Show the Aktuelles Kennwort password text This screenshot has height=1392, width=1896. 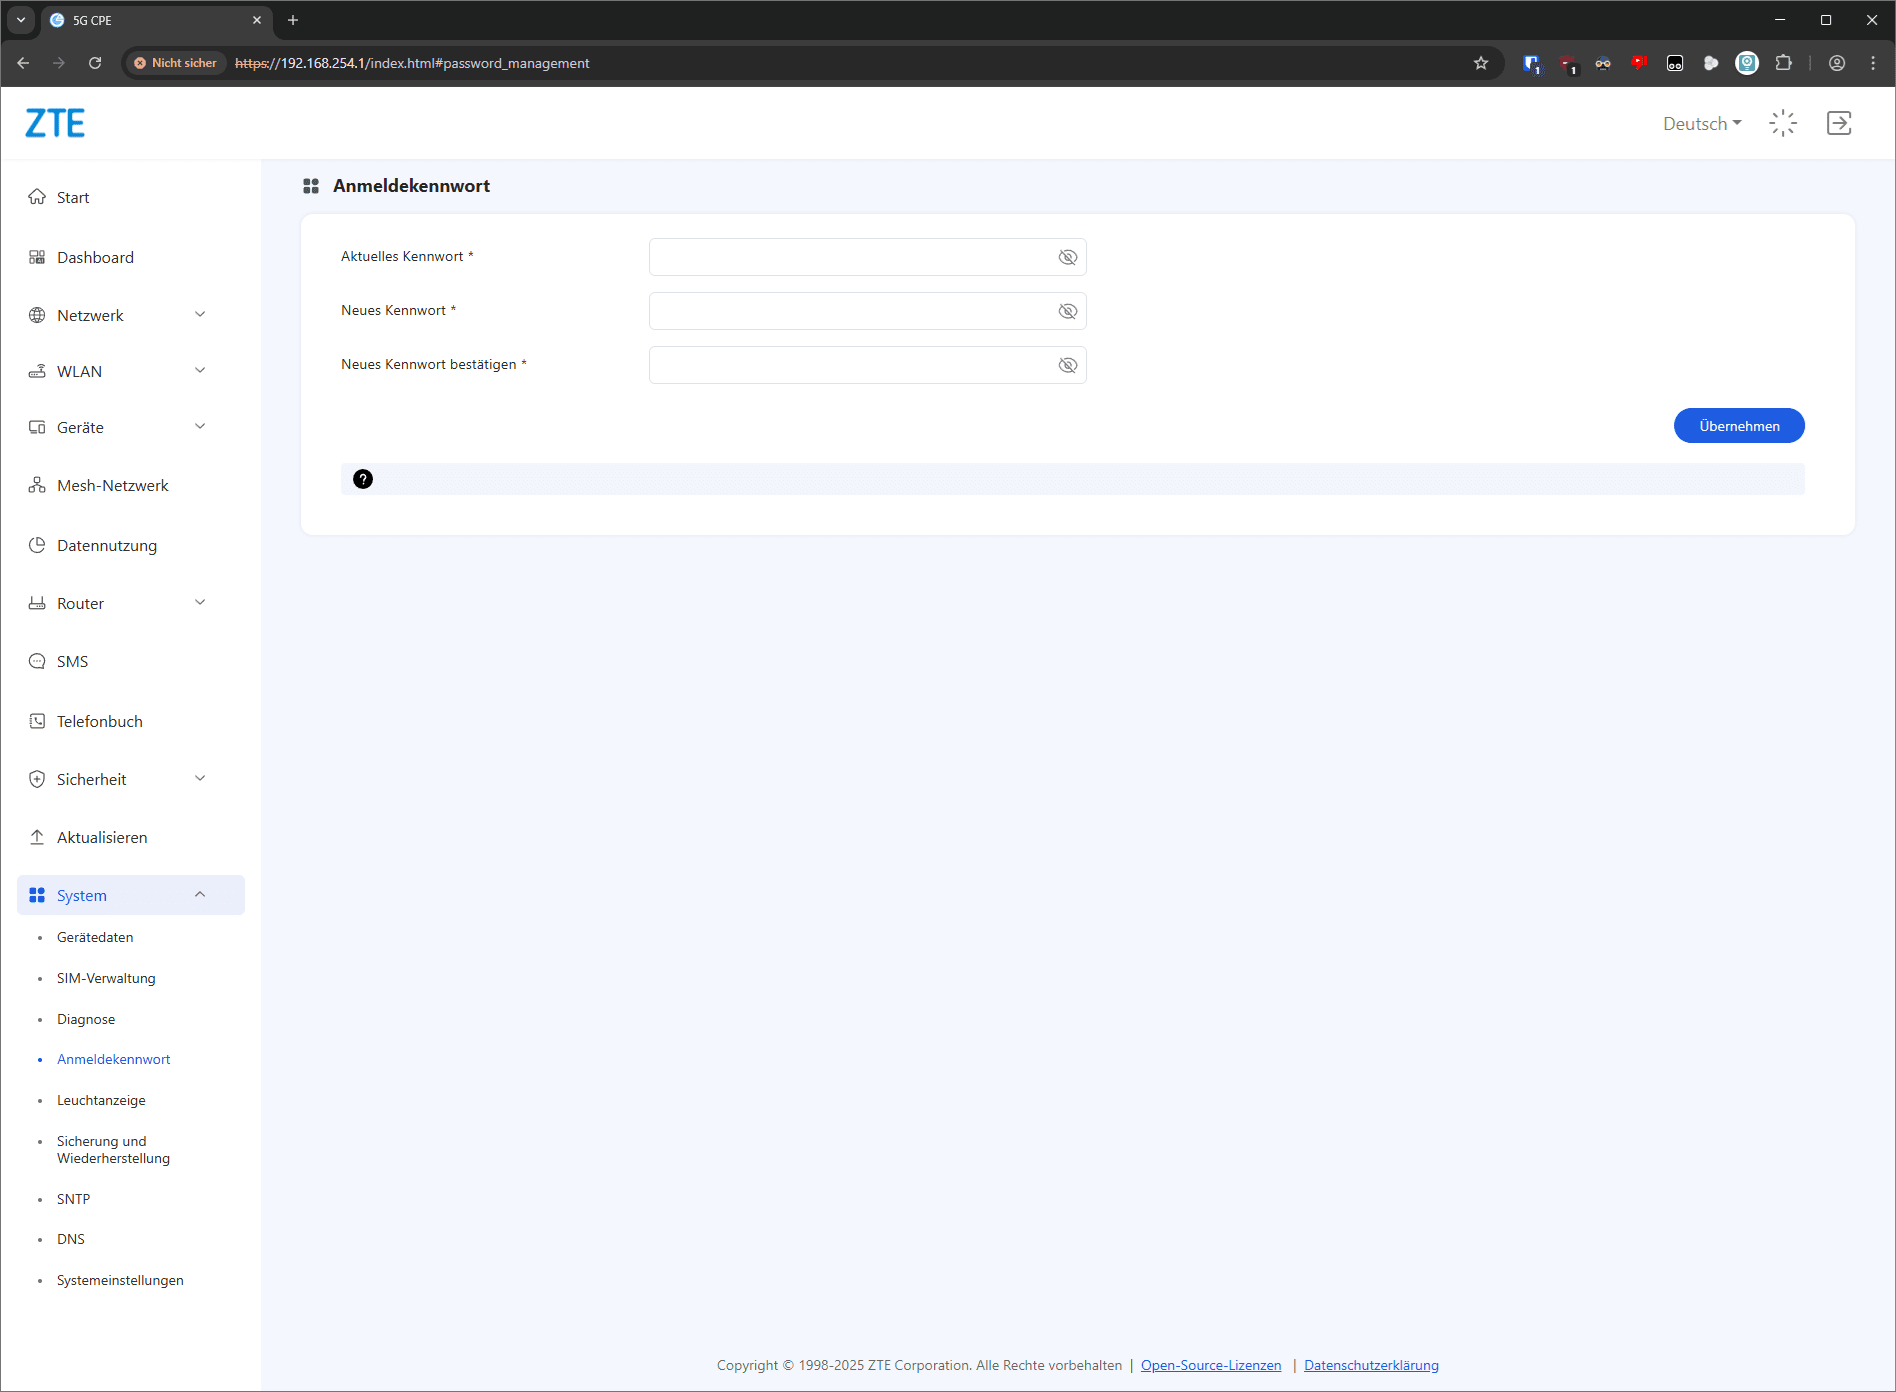[x=1067, y=257]
